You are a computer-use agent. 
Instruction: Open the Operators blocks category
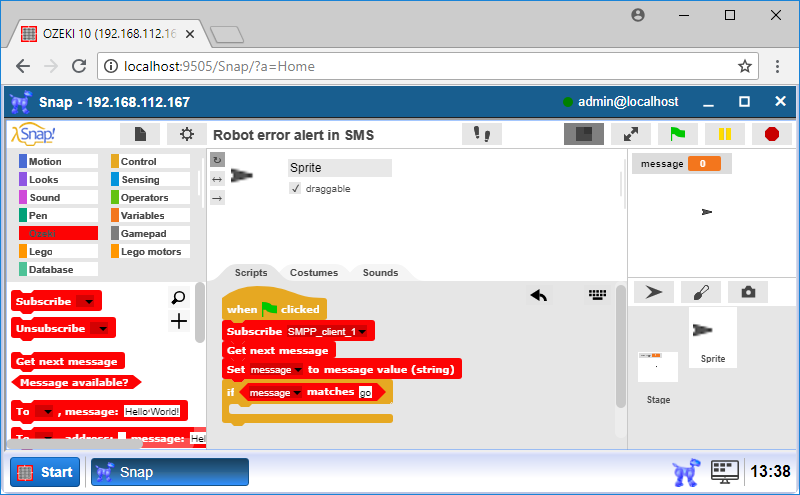(x=151, y=197)
